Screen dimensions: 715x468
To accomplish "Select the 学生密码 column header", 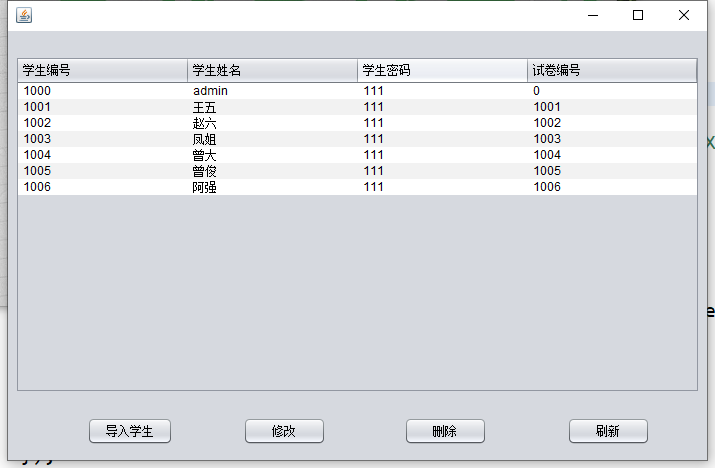I will (442, 70).
